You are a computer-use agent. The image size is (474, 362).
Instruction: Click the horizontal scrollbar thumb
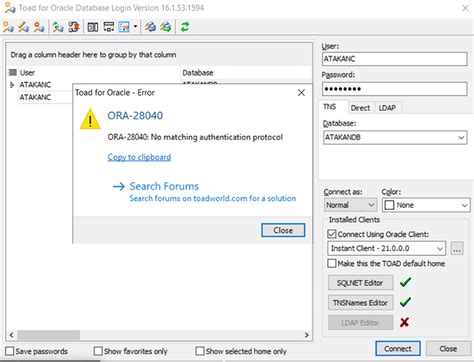click(x=48, y=335)
